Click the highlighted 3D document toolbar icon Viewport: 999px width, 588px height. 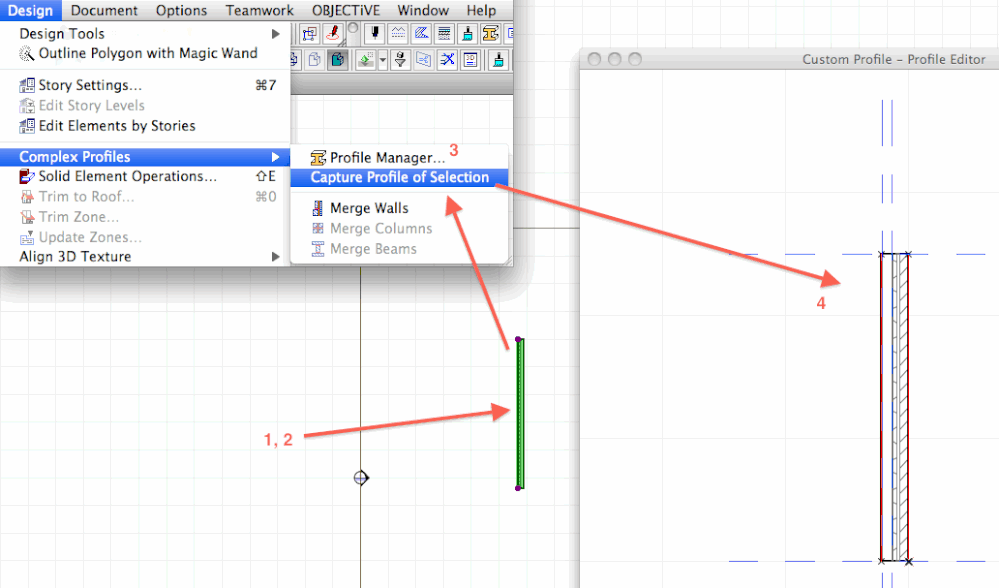tap(337, 60)
